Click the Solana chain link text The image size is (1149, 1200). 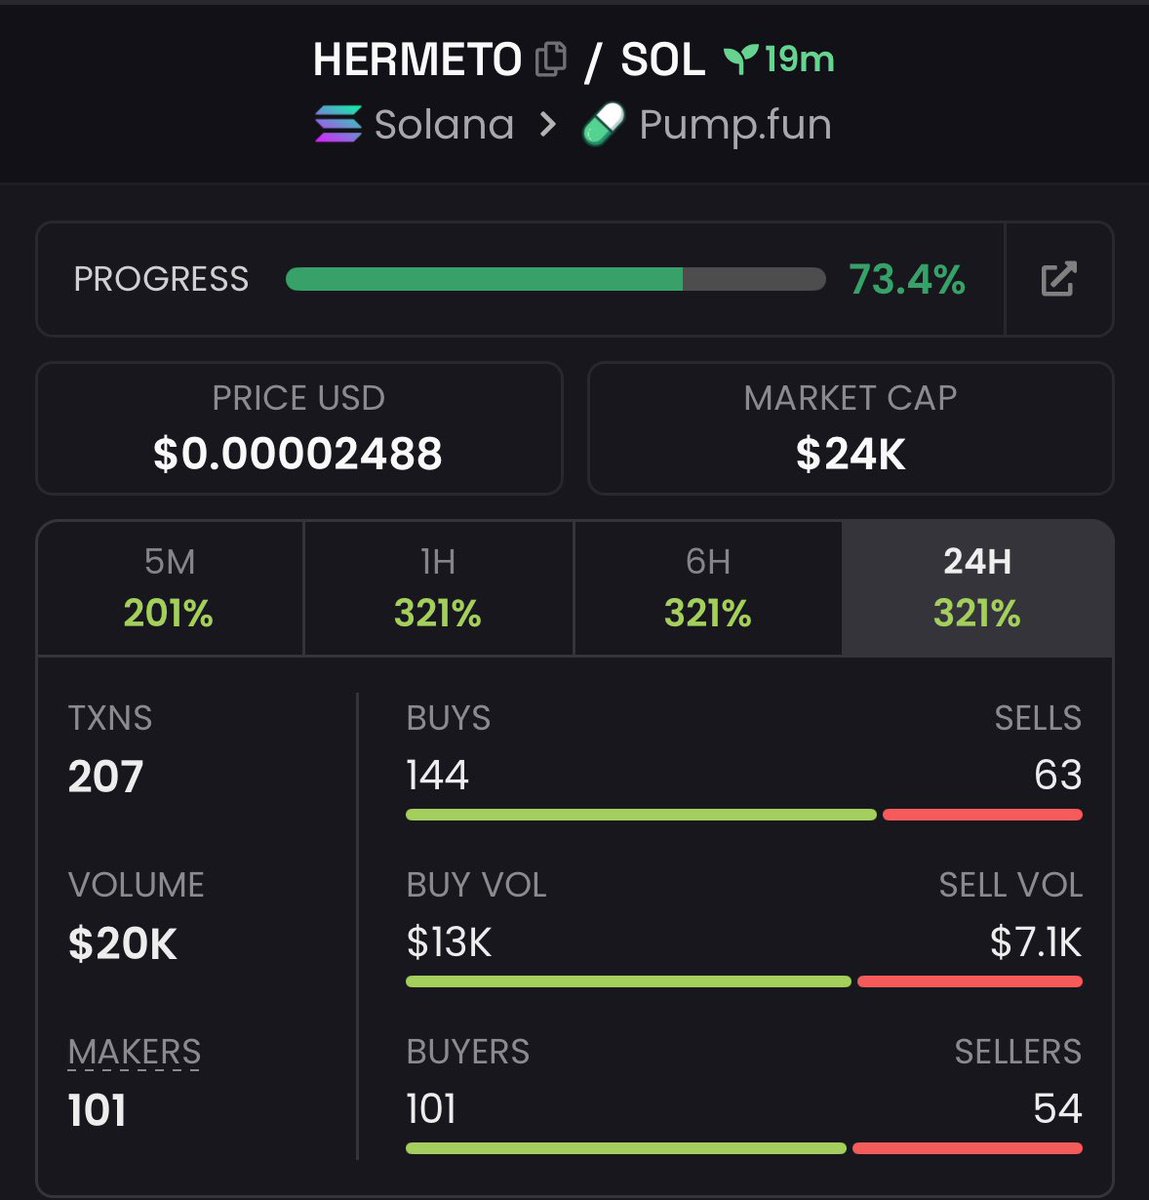(x=444, y=125)
